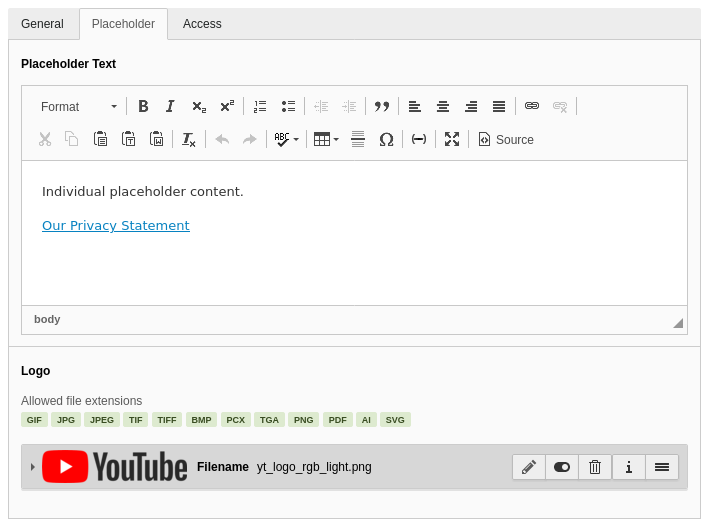Image resolution: width=709 pixels, height=526 pixels.
Task: Click the PNG extension tag
Action: [x=303, y=420]
